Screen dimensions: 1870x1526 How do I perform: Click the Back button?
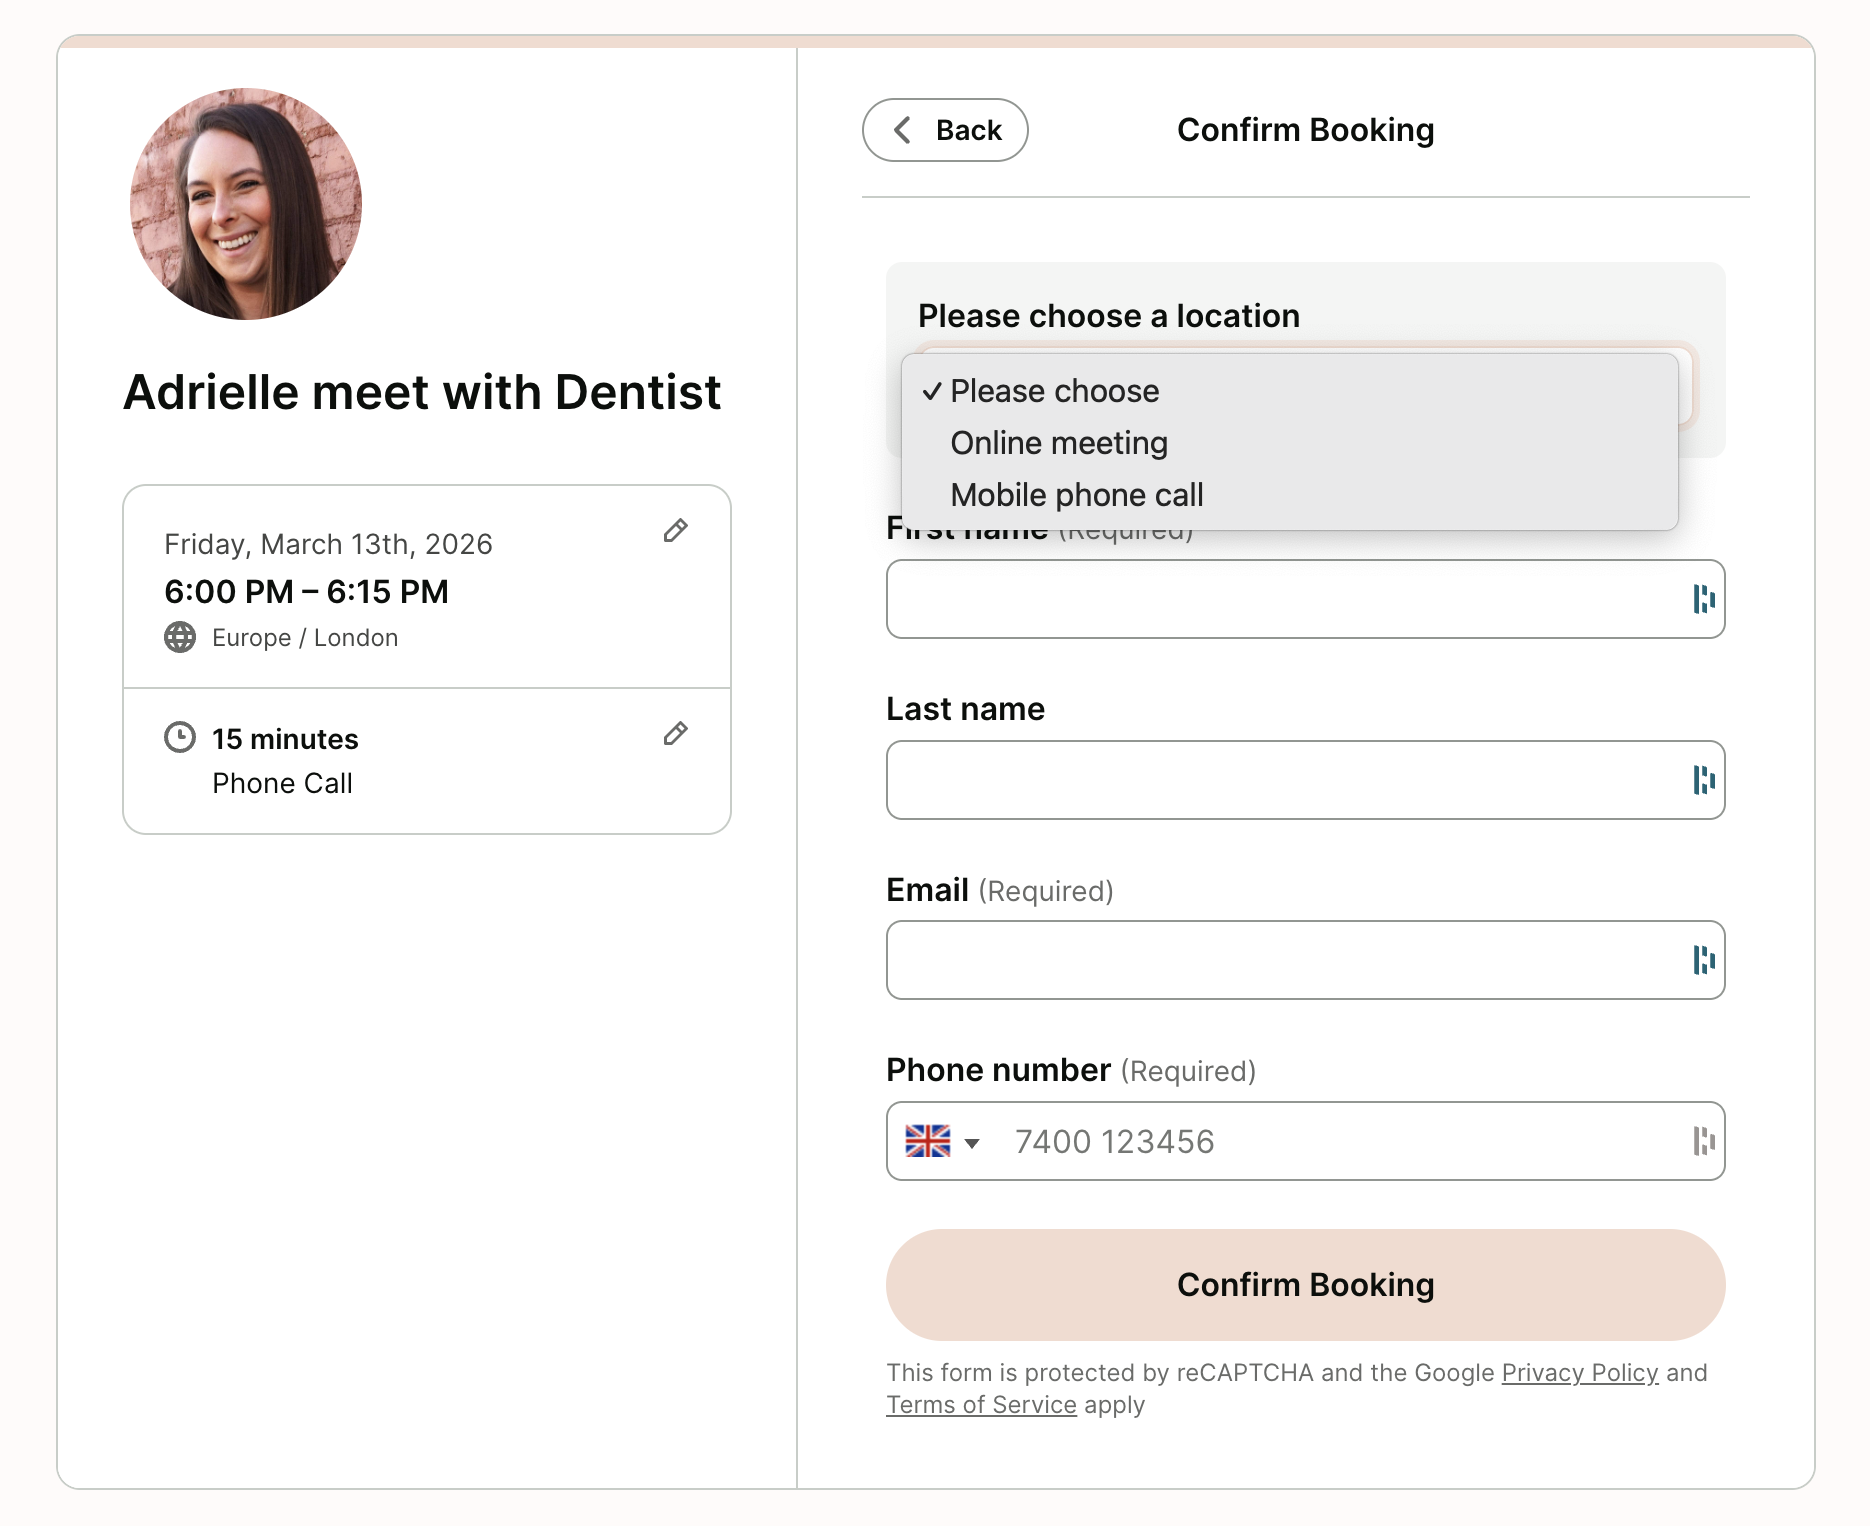coord(945,130)
